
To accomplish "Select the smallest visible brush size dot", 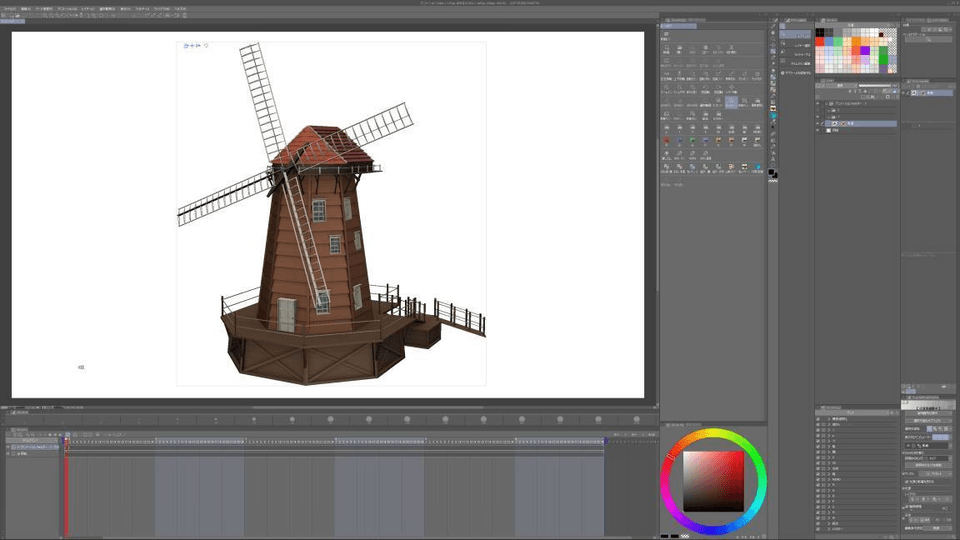I will coord(139,420).
